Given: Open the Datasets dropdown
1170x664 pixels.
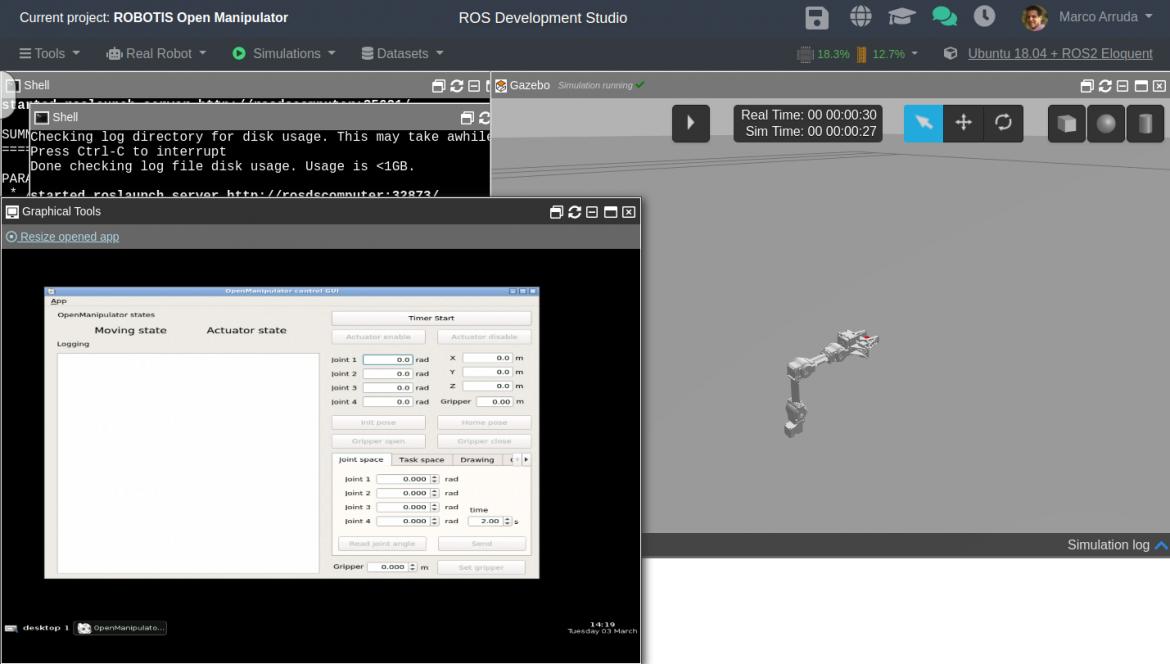Looking at the screenshot, I should coord(403,54).
